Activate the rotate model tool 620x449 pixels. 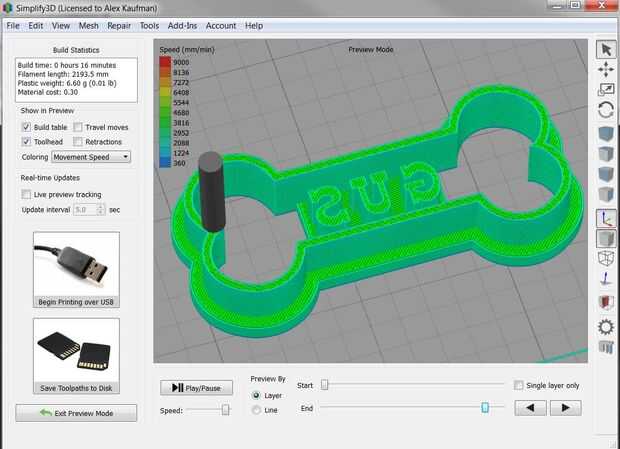click(606, 109)
